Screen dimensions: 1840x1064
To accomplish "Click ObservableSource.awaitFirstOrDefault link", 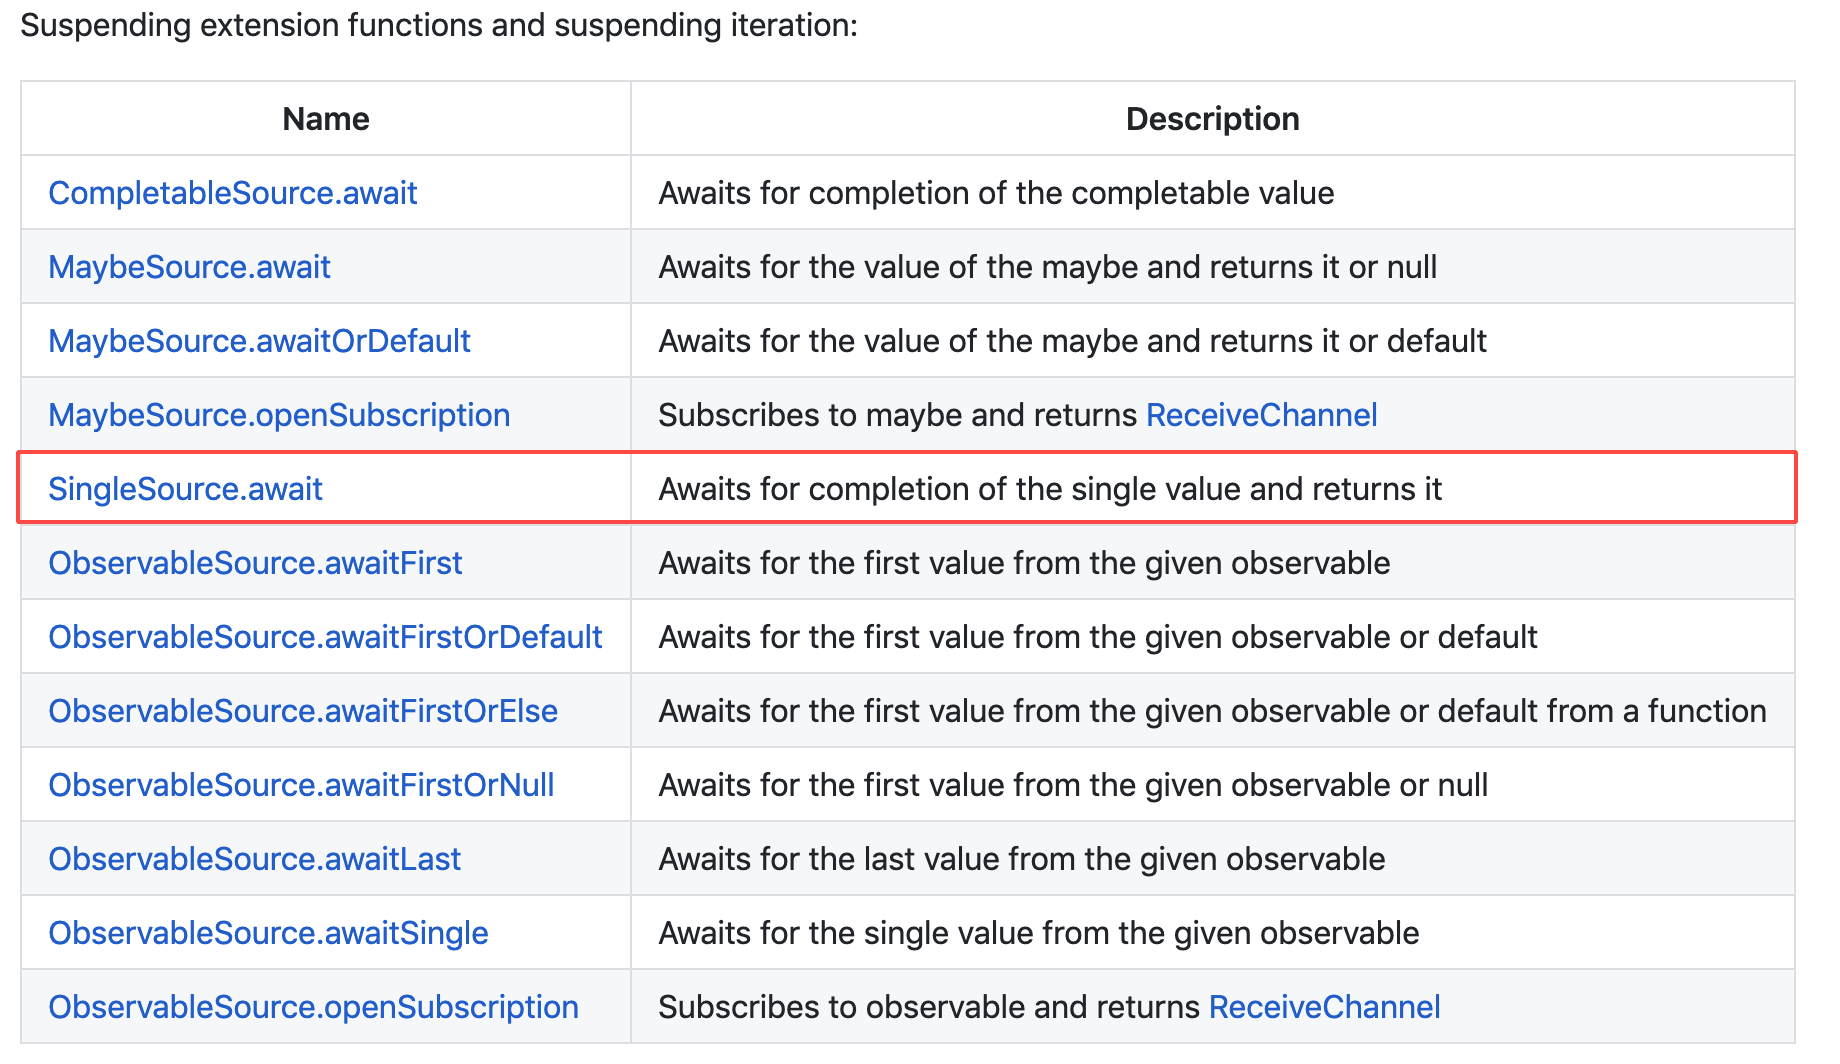I will tap(325, 637).
